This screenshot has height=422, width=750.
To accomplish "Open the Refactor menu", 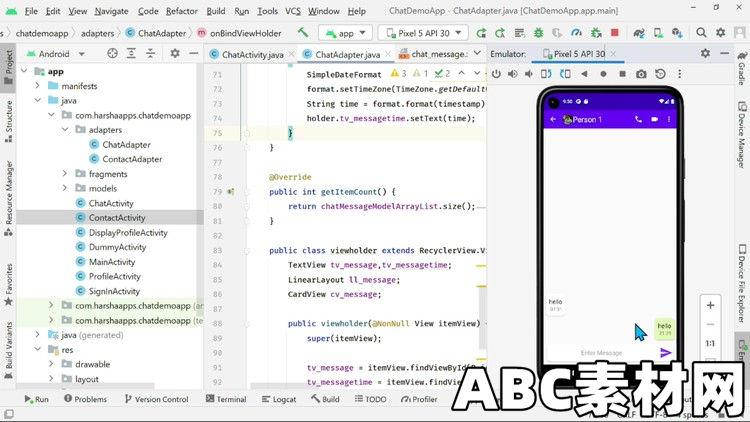I will point(181,11).
